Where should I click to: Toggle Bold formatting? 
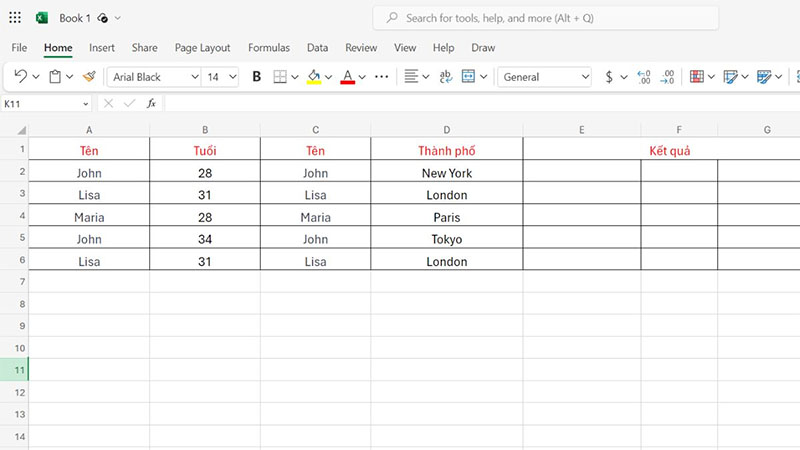point(256,77)
